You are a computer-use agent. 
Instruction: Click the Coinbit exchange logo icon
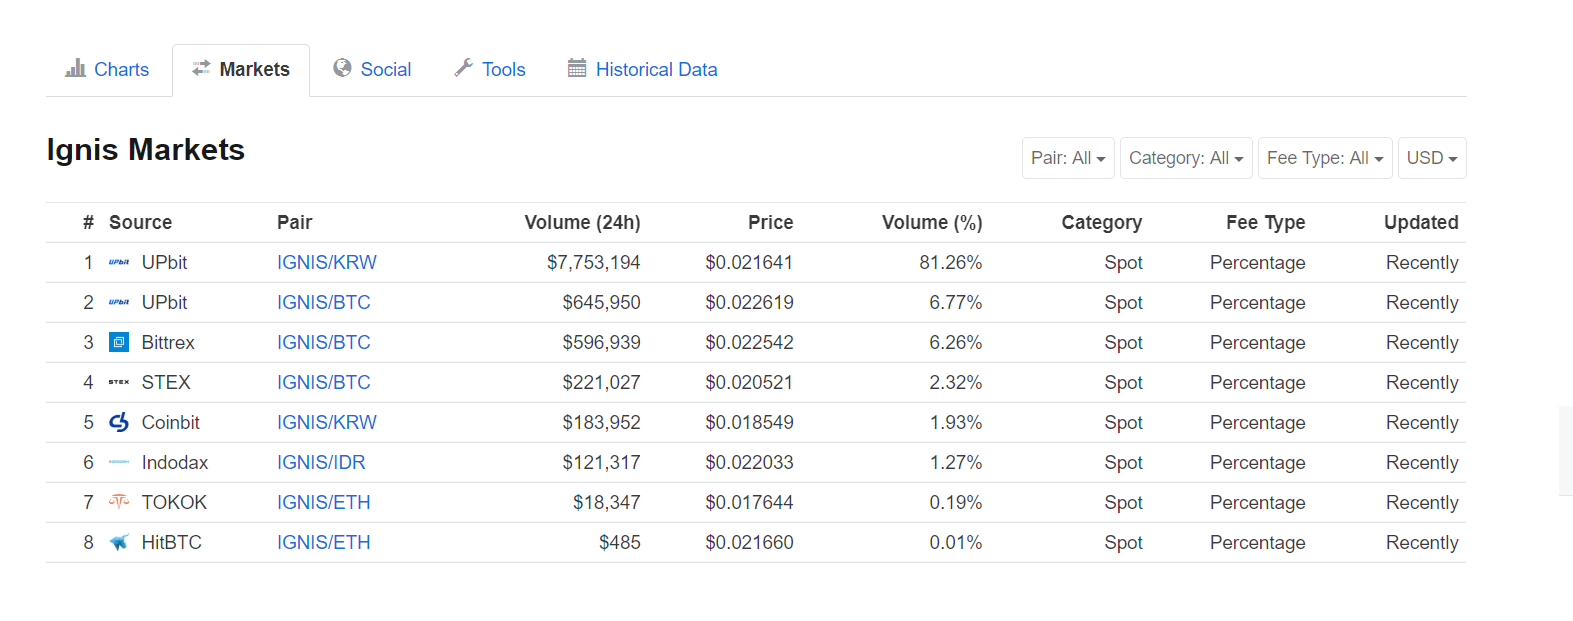tap(119, 422)
